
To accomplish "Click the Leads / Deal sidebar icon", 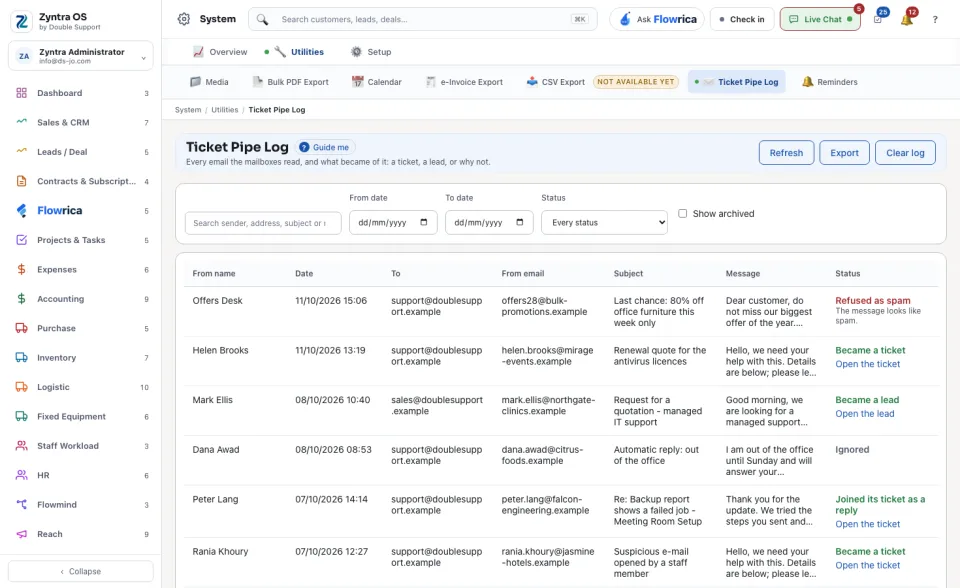I will tap(21, 152).
